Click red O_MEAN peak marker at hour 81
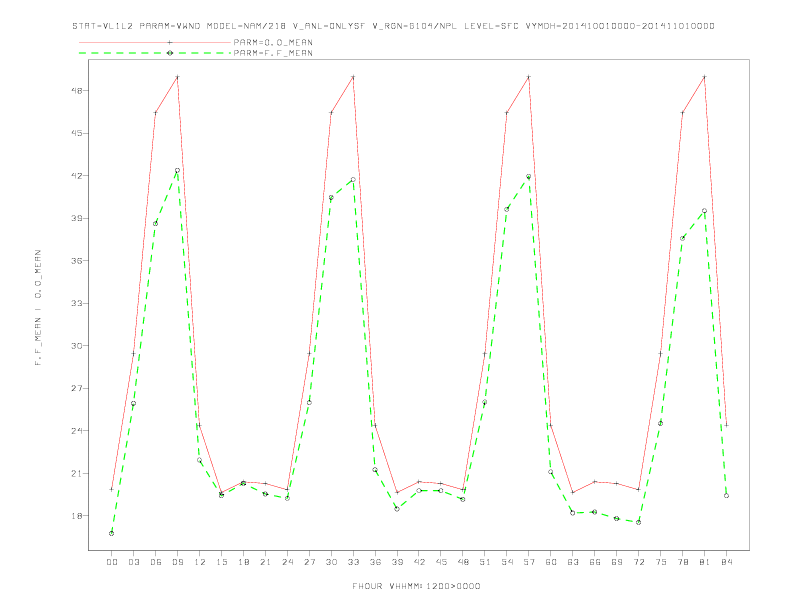This screenshot has height=612, width=792. 705,77
